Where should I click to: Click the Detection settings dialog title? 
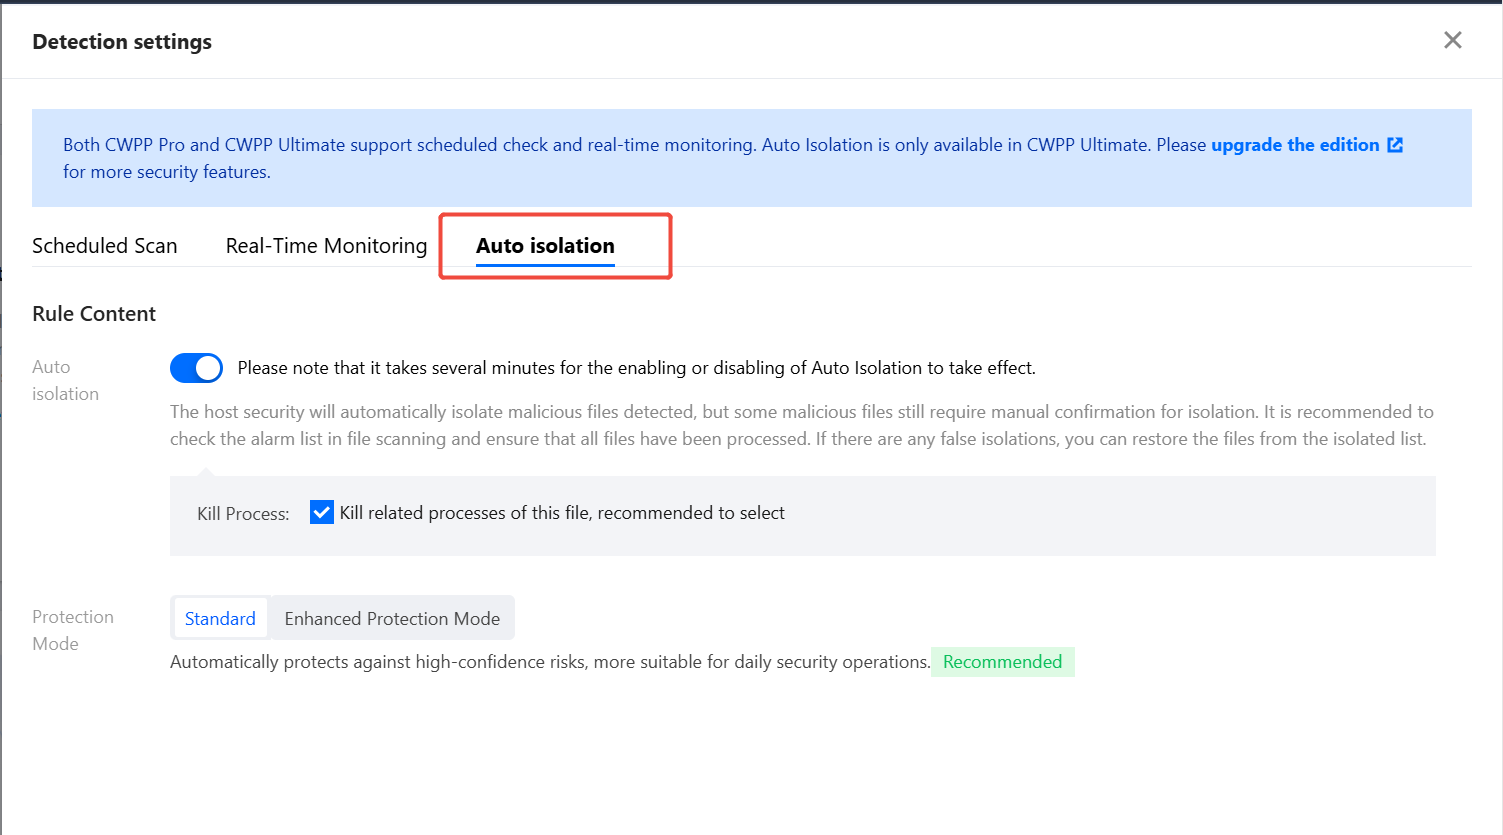(122, 42)
